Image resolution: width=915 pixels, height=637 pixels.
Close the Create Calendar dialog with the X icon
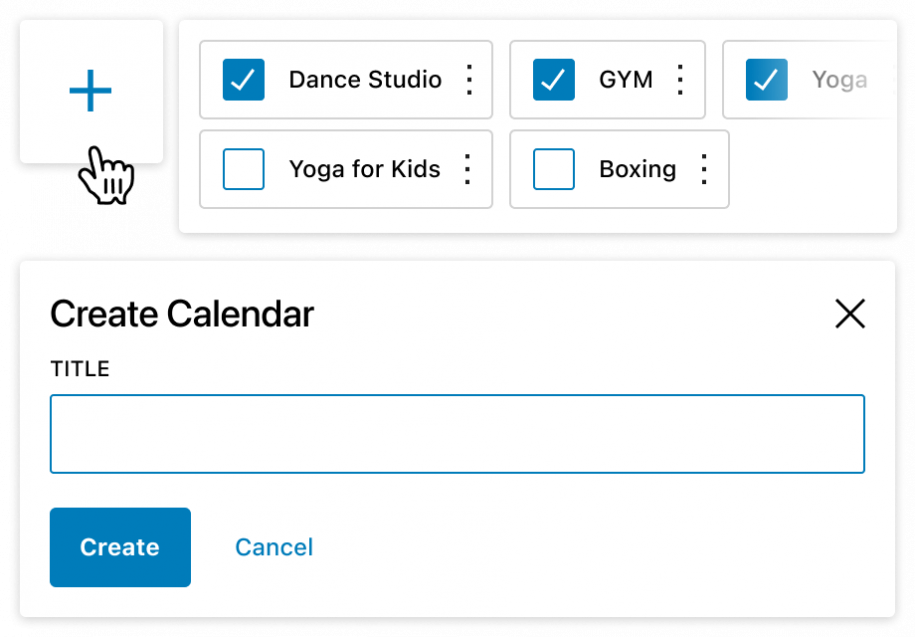tap(850, 313)
